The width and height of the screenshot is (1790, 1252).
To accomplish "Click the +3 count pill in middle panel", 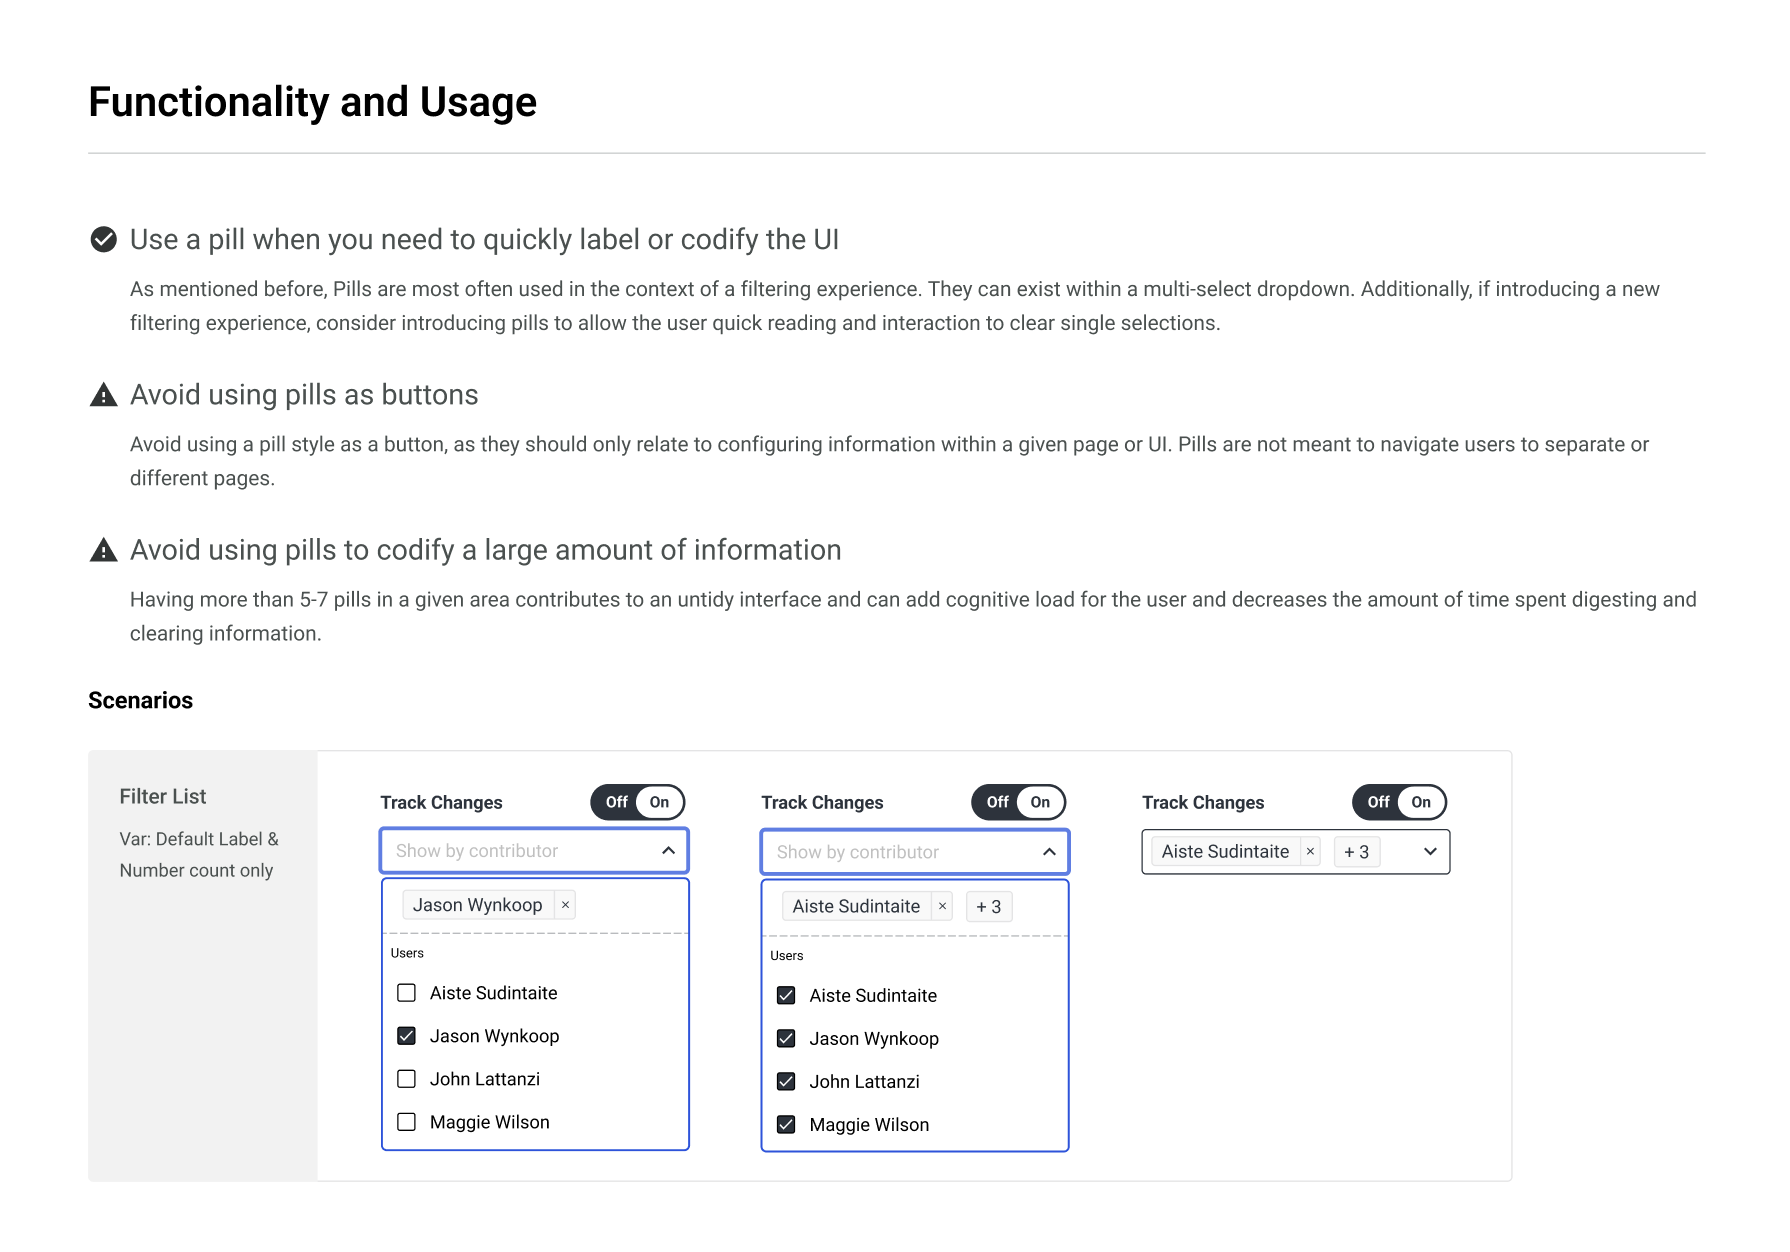I will pos(988,907).
